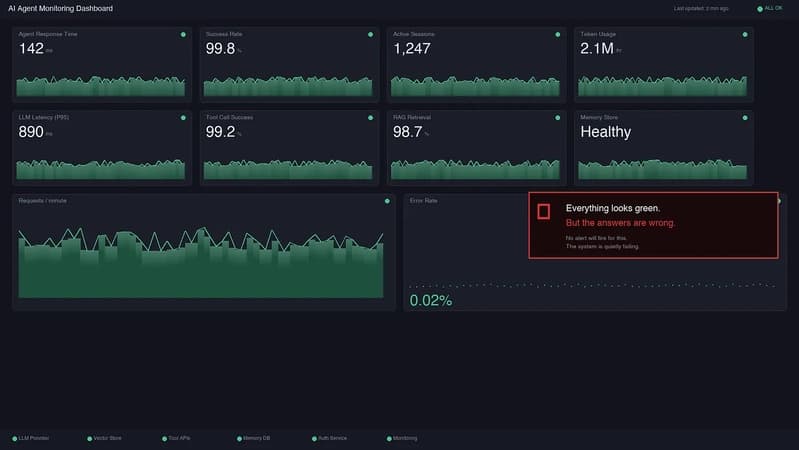
Task: Click the Tool APIs green status dot
Action: click(x=164, y=438)
